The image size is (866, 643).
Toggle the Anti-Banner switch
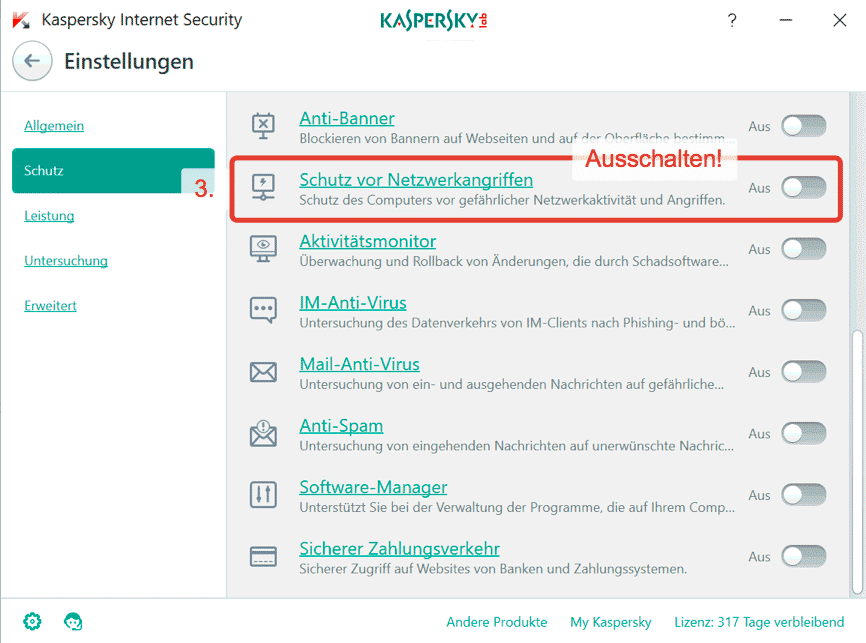coord(804,126)
